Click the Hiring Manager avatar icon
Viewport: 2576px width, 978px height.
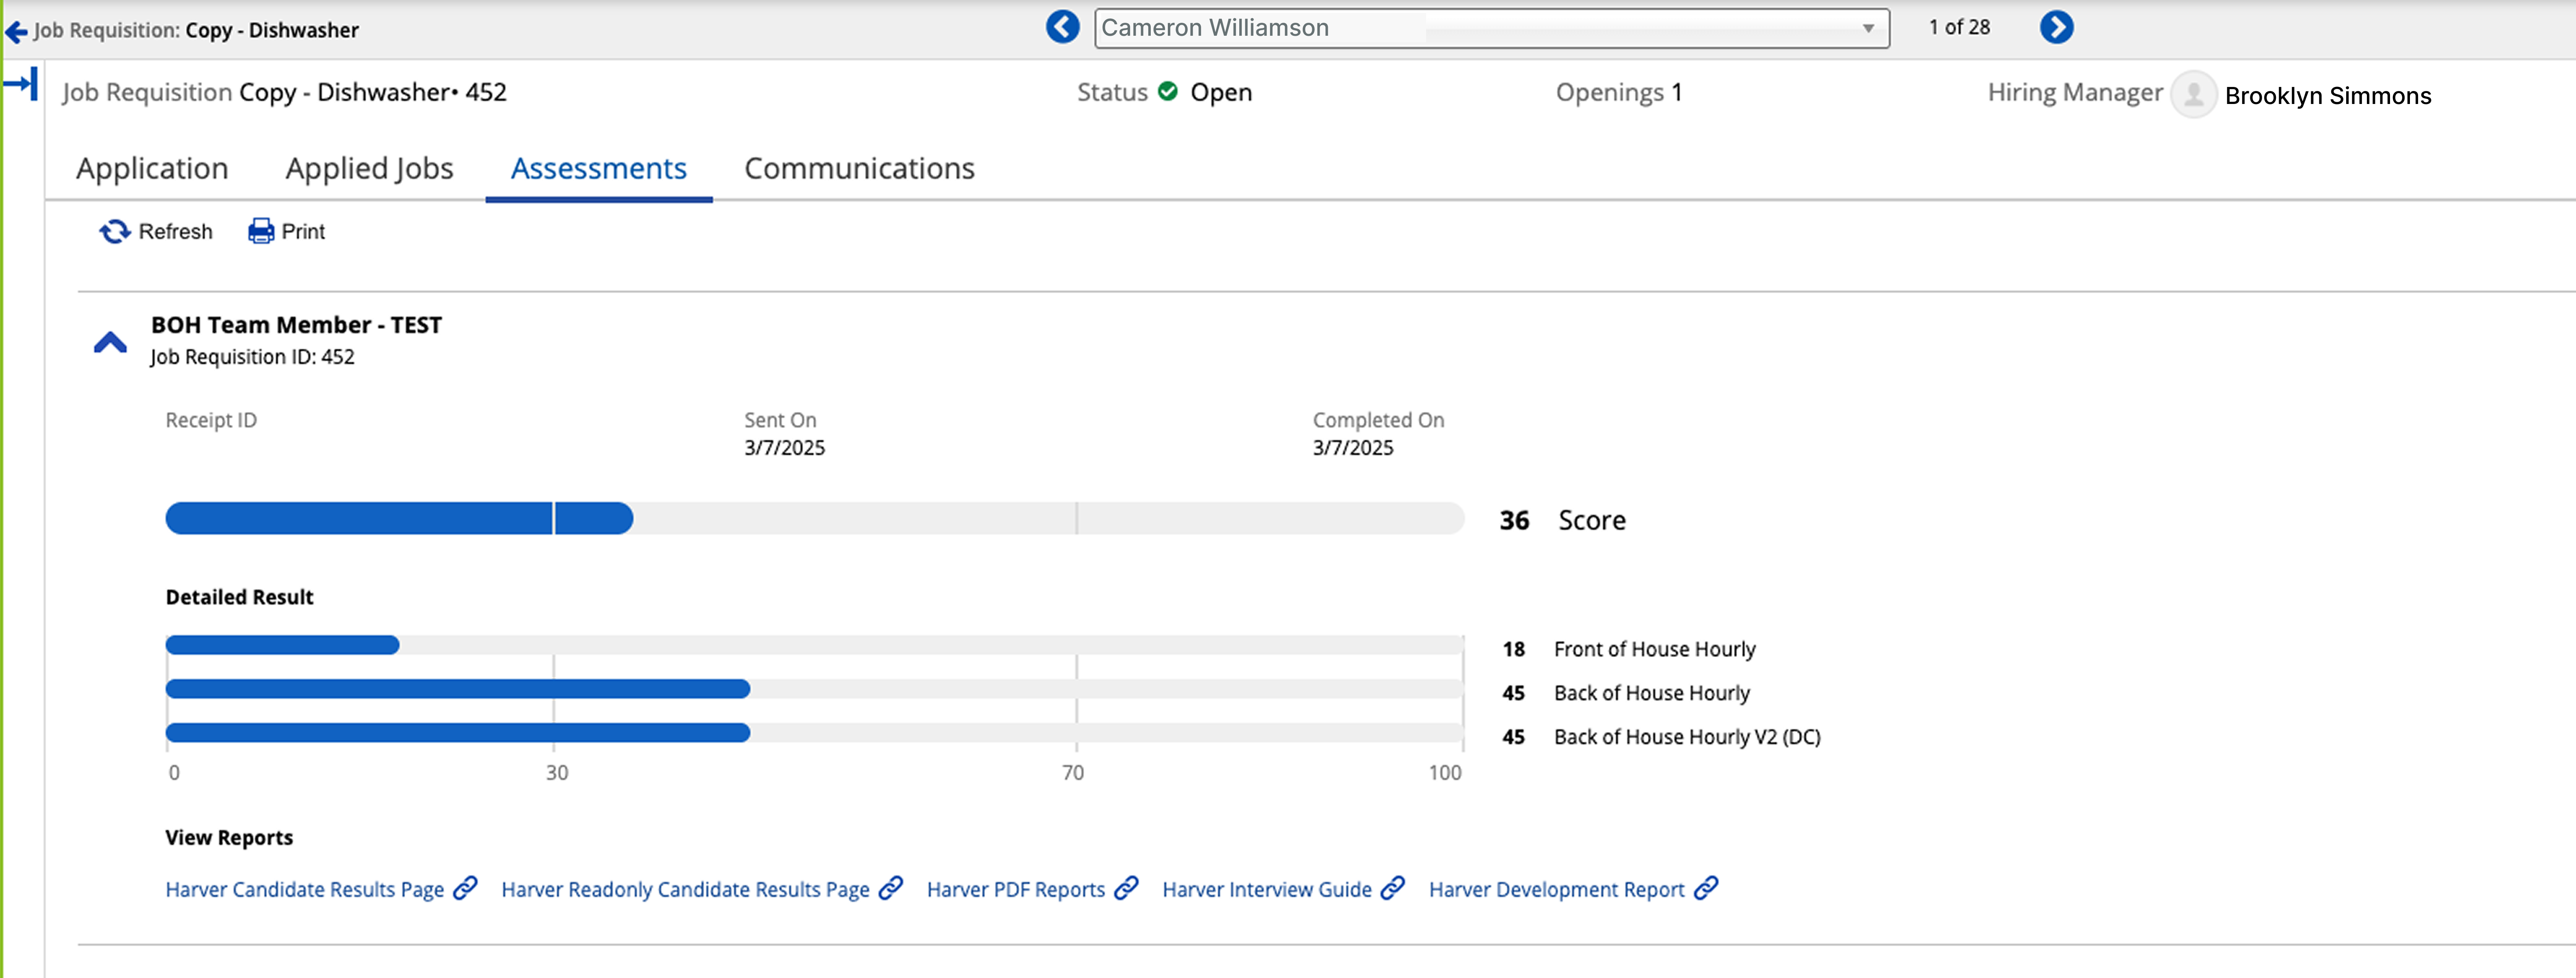coord(2193,95)
